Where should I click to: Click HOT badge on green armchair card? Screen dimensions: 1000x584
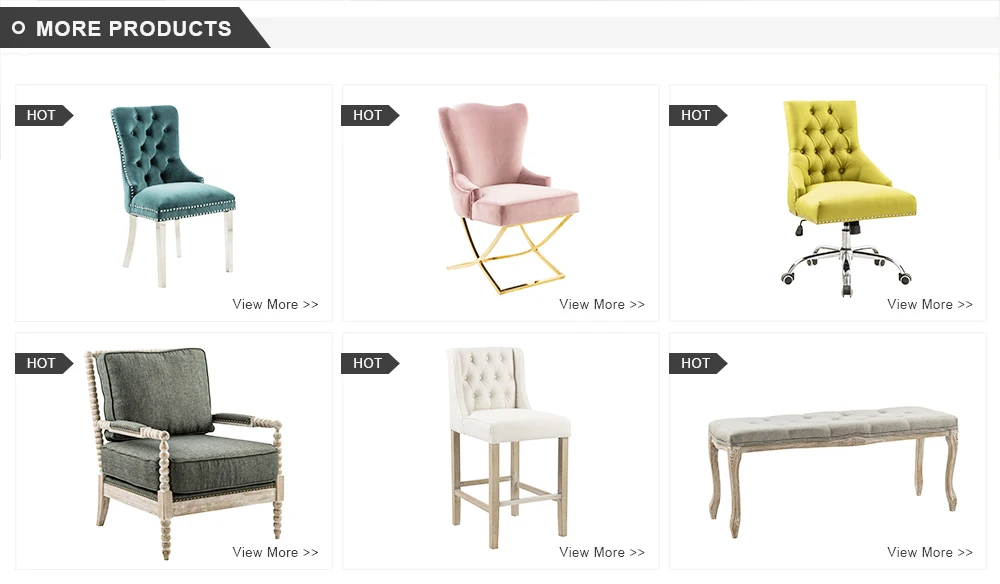(x=44, y=363)
